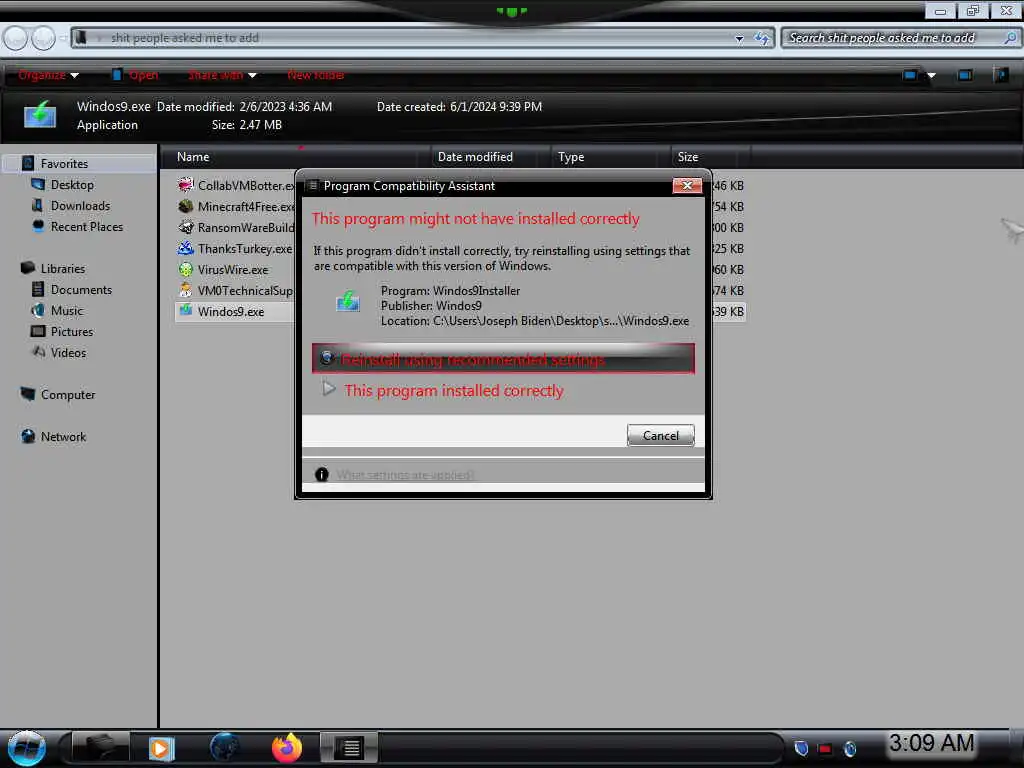Image resolution: width=1024 pixels, height=768 pixels.
Task: Launch Firefox from the taskbar
Action: click(287, 748)
